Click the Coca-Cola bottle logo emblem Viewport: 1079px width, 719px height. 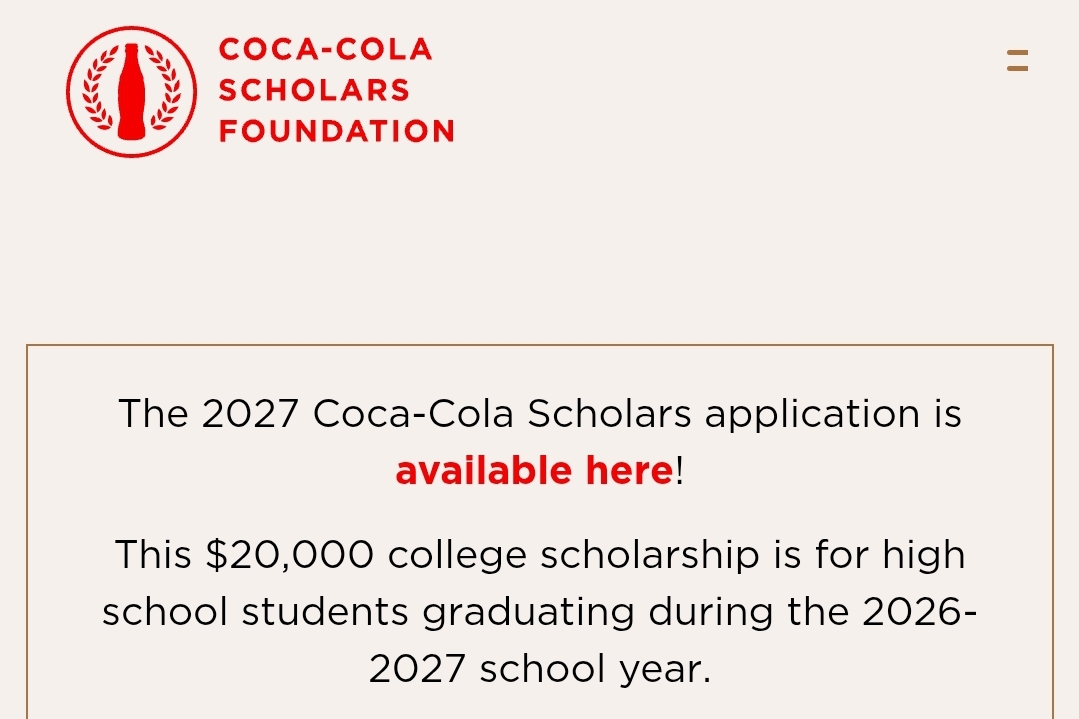(x=131, y=92)
